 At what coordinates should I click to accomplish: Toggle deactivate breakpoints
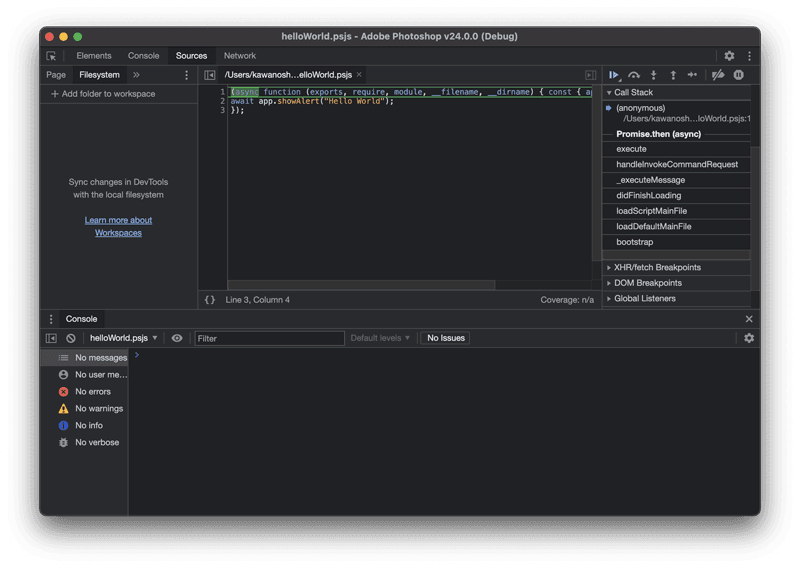click(x=717, y=75)
